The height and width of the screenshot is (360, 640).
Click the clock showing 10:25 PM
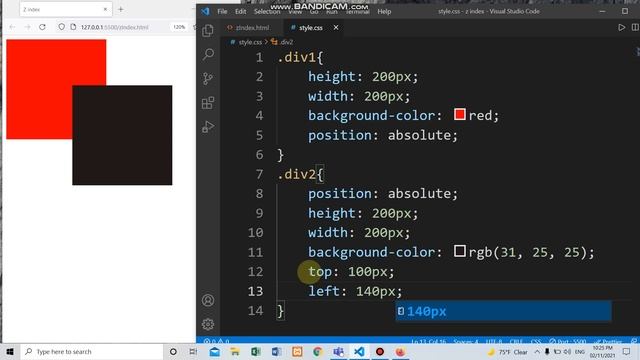[x=602, y=348]
